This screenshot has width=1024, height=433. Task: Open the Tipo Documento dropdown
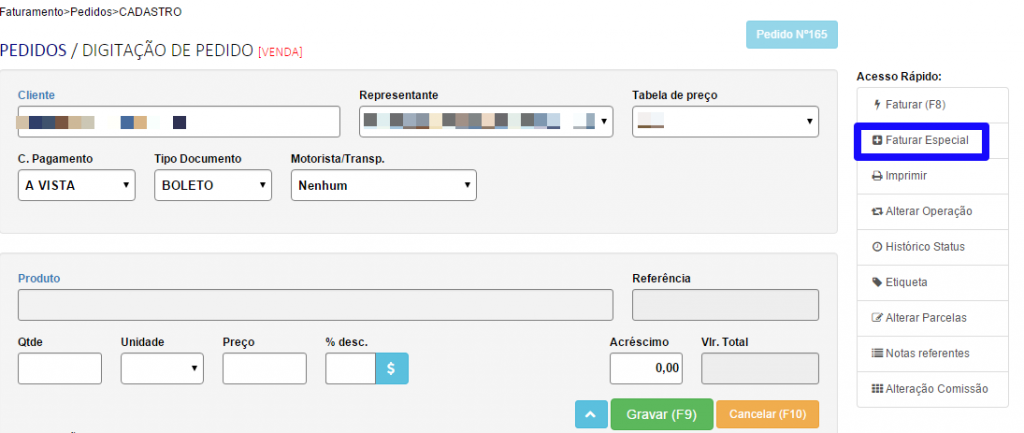212,185
